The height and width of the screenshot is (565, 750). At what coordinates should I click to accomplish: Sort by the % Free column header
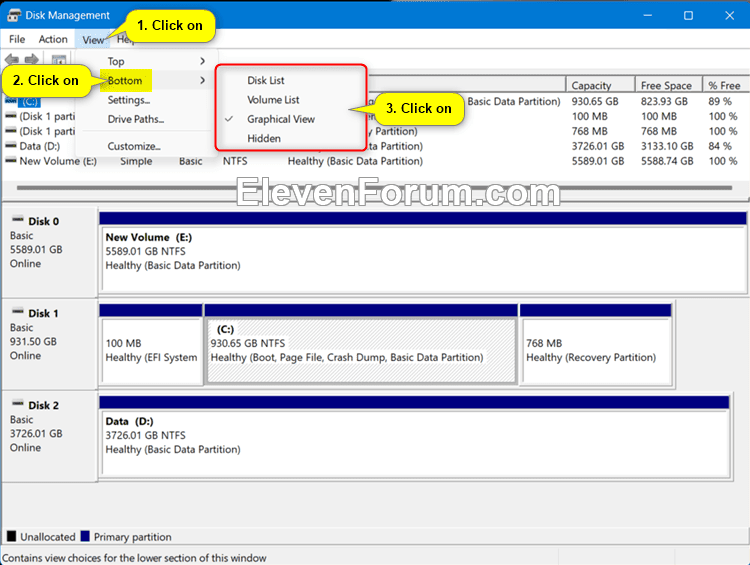pyautogui.click(x=725, y=85)
